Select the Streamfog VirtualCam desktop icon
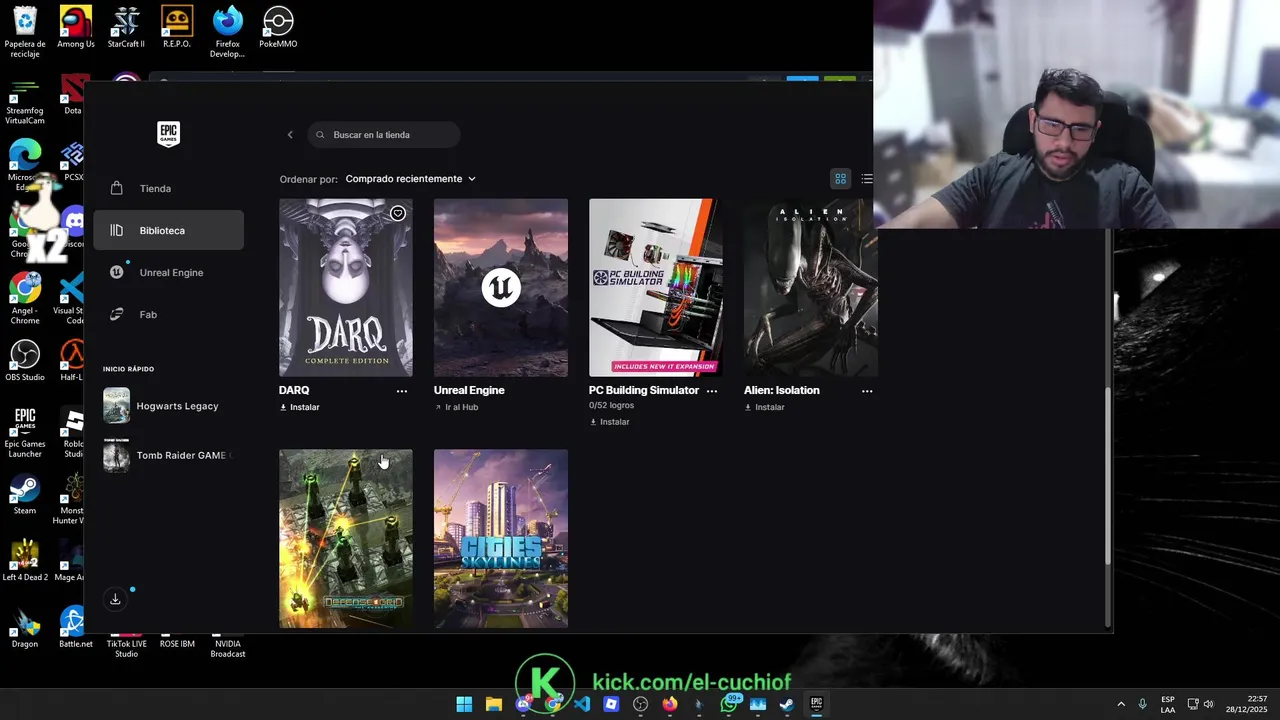 tap(25, 103)
